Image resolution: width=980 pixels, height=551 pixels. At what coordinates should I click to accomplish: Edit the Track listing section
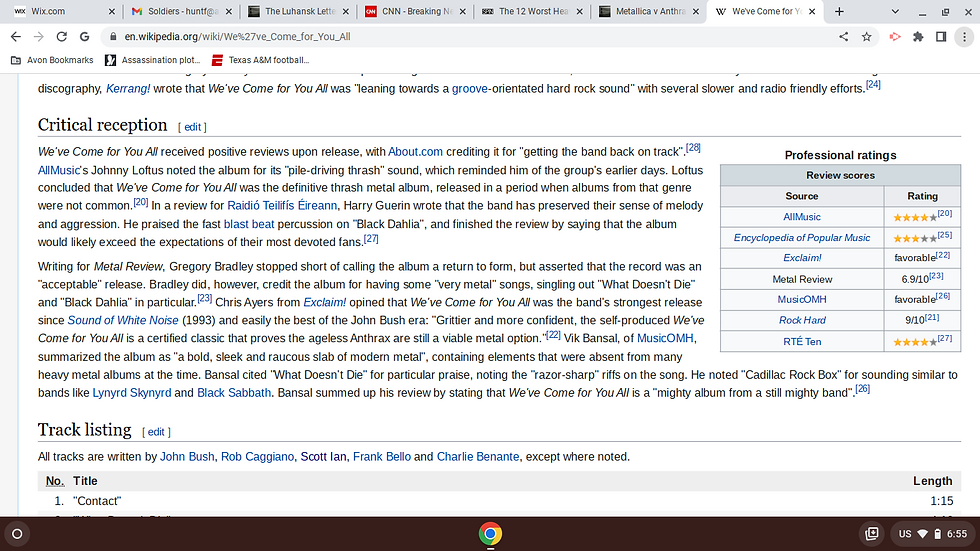[156, 432]
